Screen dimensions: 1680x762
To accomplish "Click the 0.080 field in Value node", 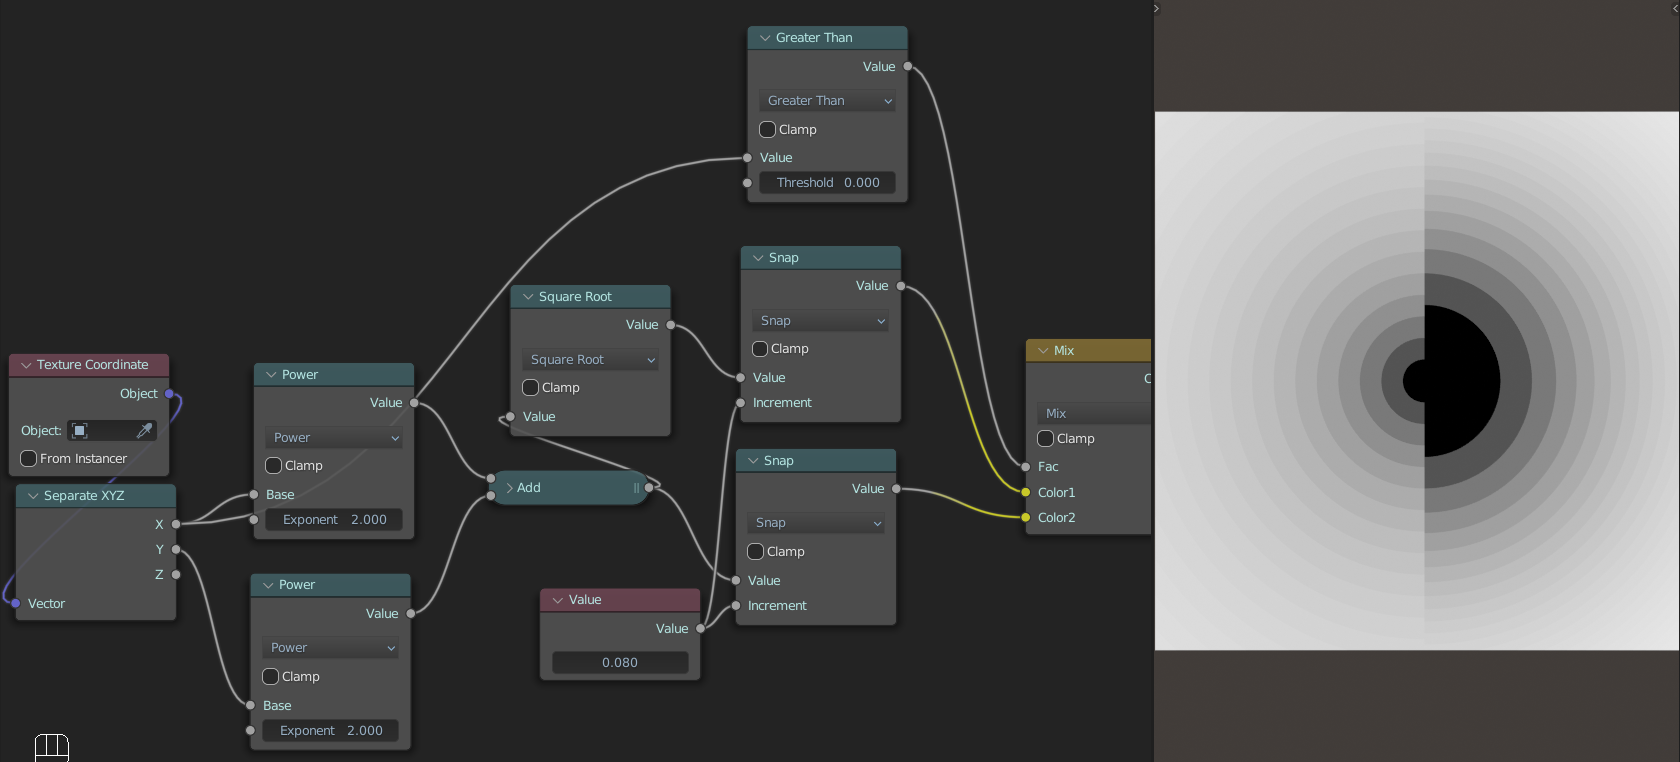I will point(620,663).
